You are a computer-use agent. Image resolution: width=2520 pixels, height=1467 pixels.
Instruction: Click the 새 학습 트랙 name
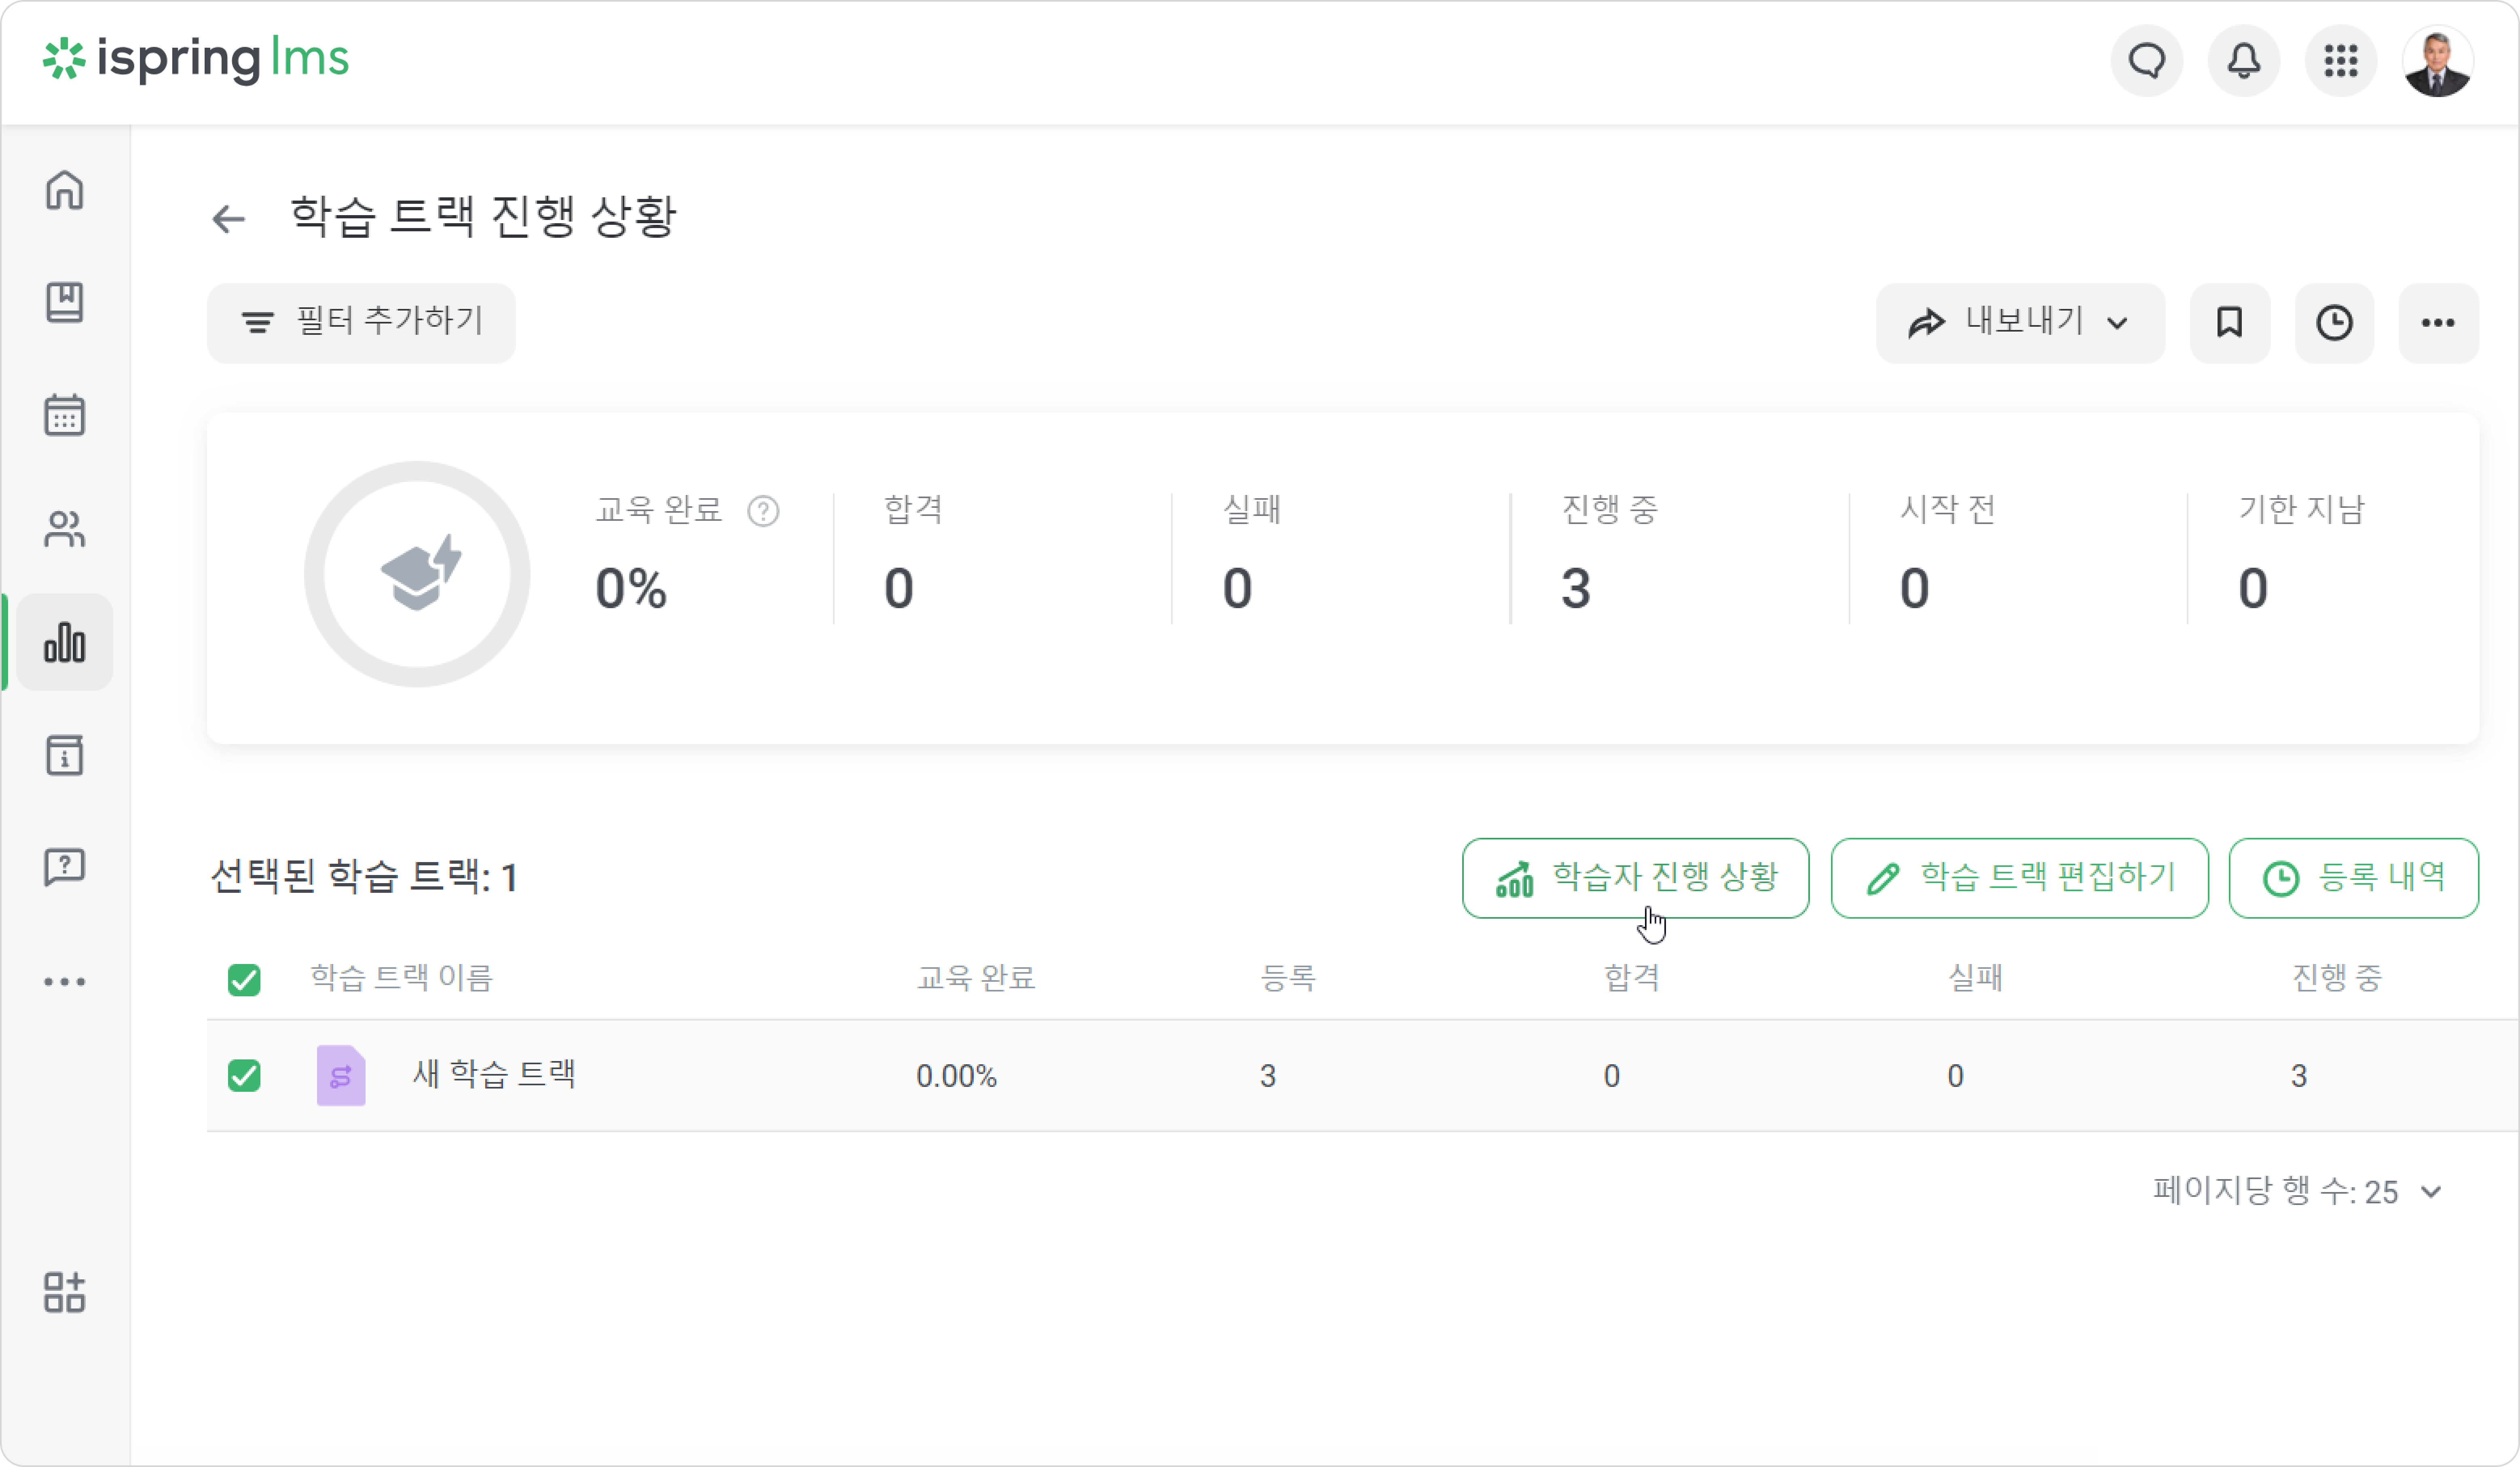pyautogui.click(x=494, y=1074)
